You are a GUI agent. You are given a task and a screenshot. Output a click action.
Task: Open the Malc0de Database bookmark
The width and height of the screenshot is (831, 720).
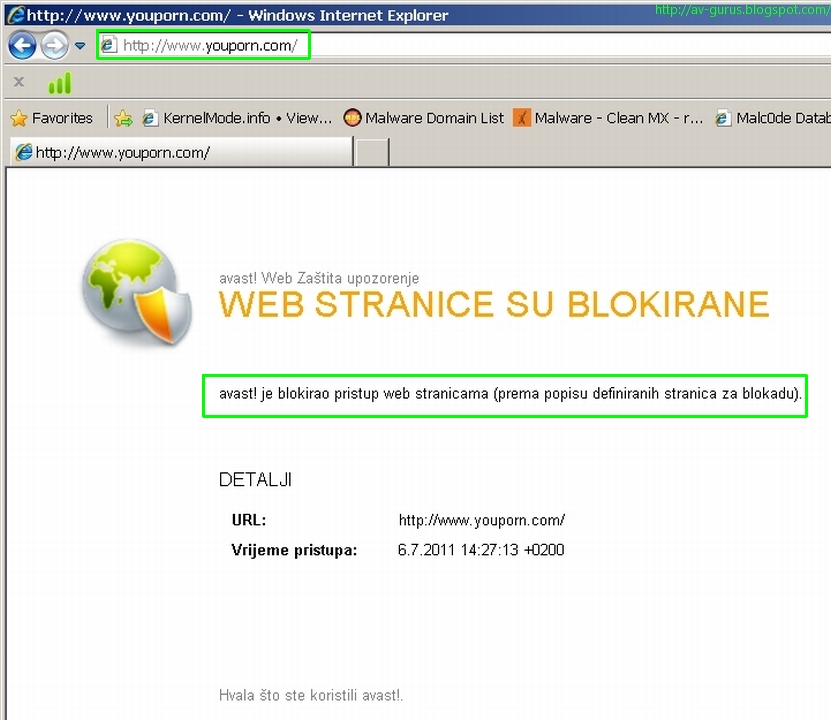pos(773,118)
